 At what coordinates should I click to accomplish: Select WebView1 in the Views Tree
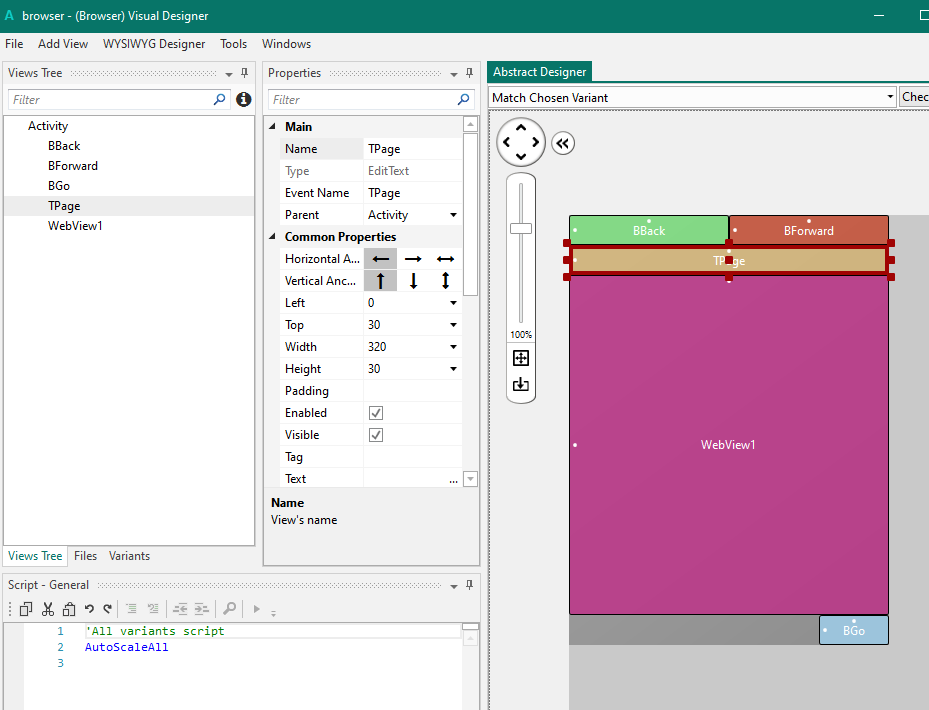tap(75, 226)
